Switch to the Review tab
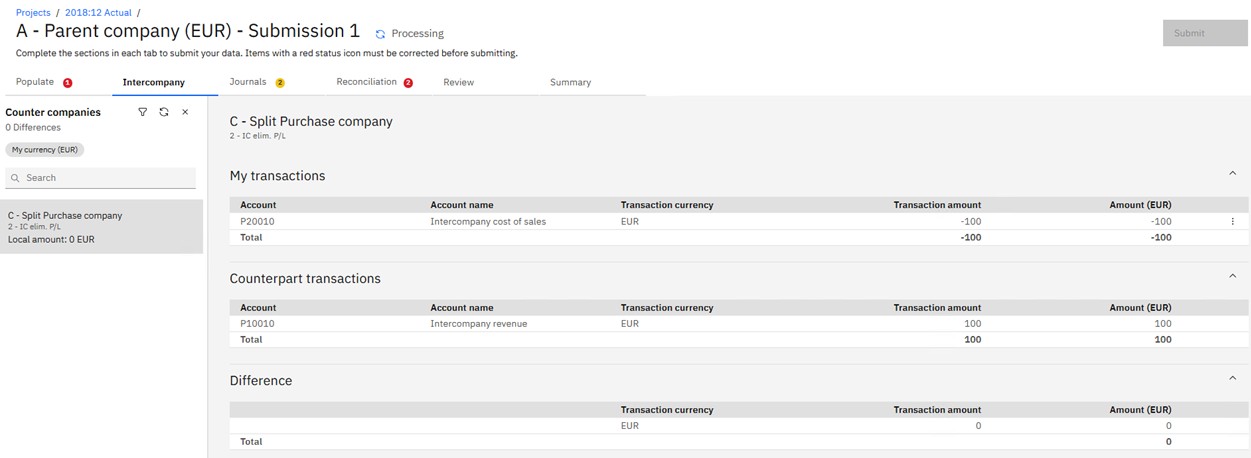Screen dimensions: 1251x458 click(x=458, y=82)
